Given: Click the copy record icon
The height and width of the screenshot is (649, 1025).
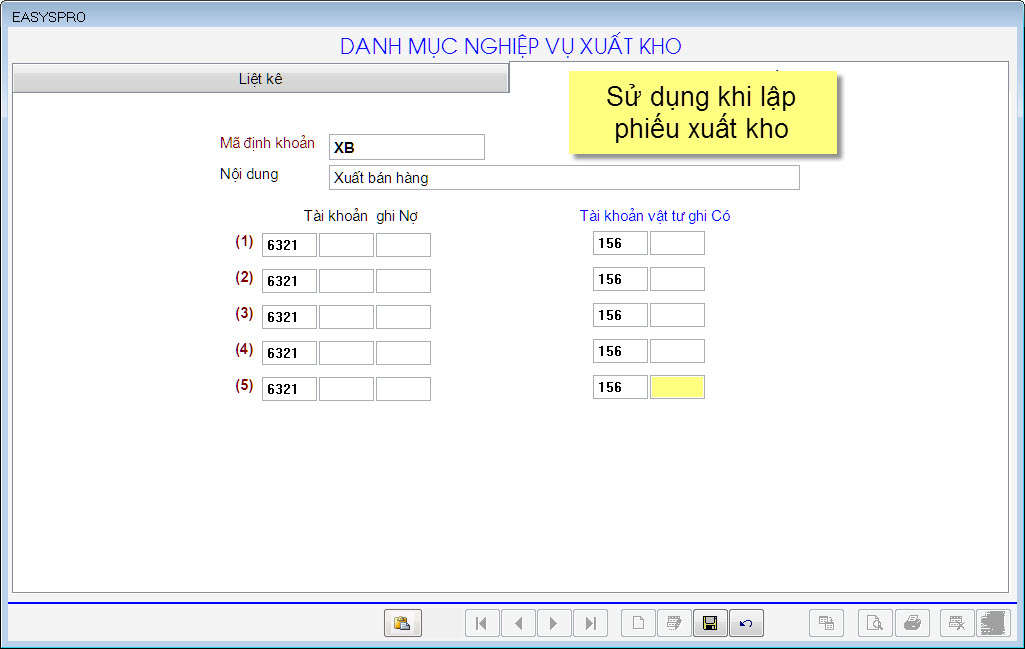Looking at the screenshot, I should pyautogui.click(x=826, y=622).
